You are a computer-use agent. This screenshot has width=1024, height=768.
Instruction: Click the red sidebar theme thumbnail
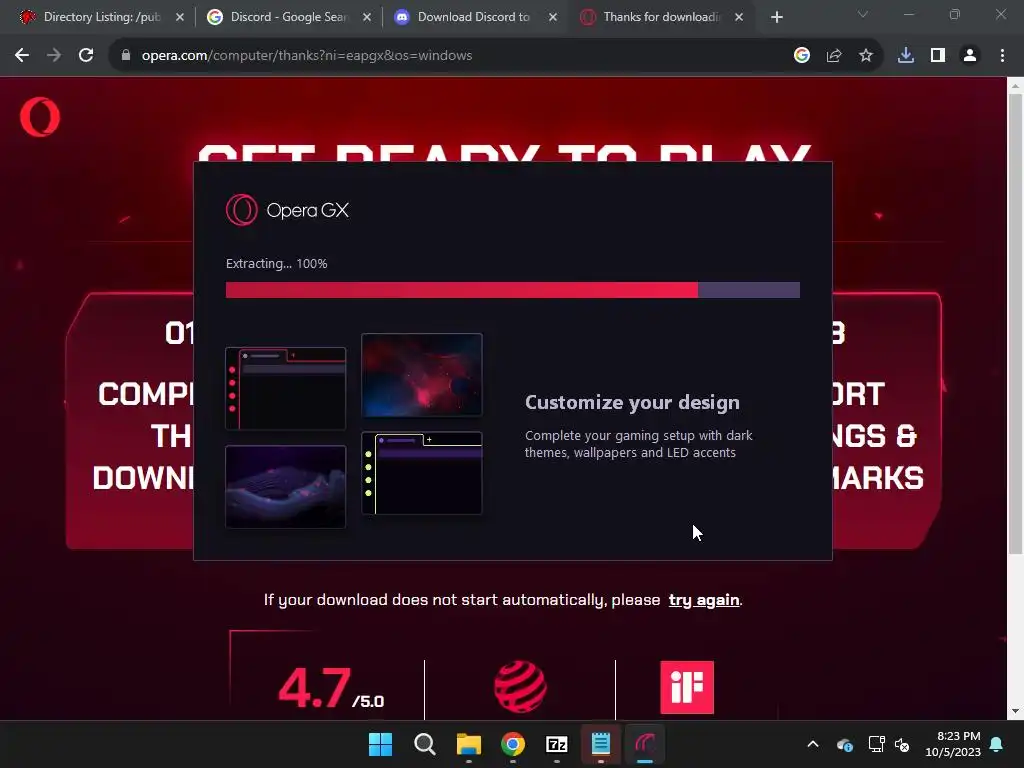pyautogui.click(x=285, y=389)
